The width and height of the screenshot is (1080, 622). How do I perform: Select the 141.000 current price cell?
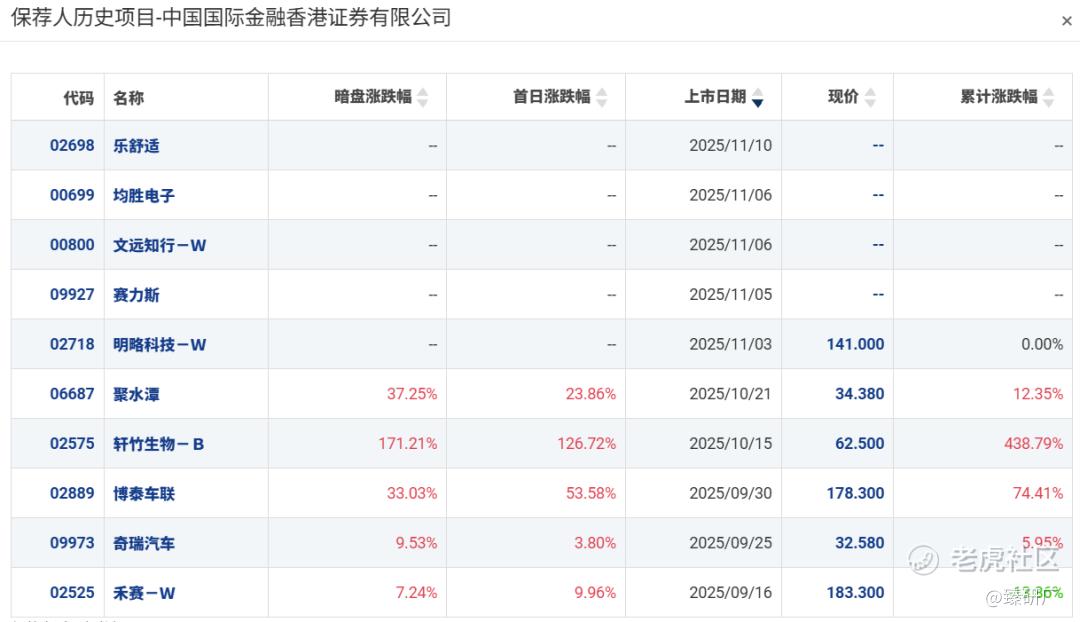pos(855,344)
